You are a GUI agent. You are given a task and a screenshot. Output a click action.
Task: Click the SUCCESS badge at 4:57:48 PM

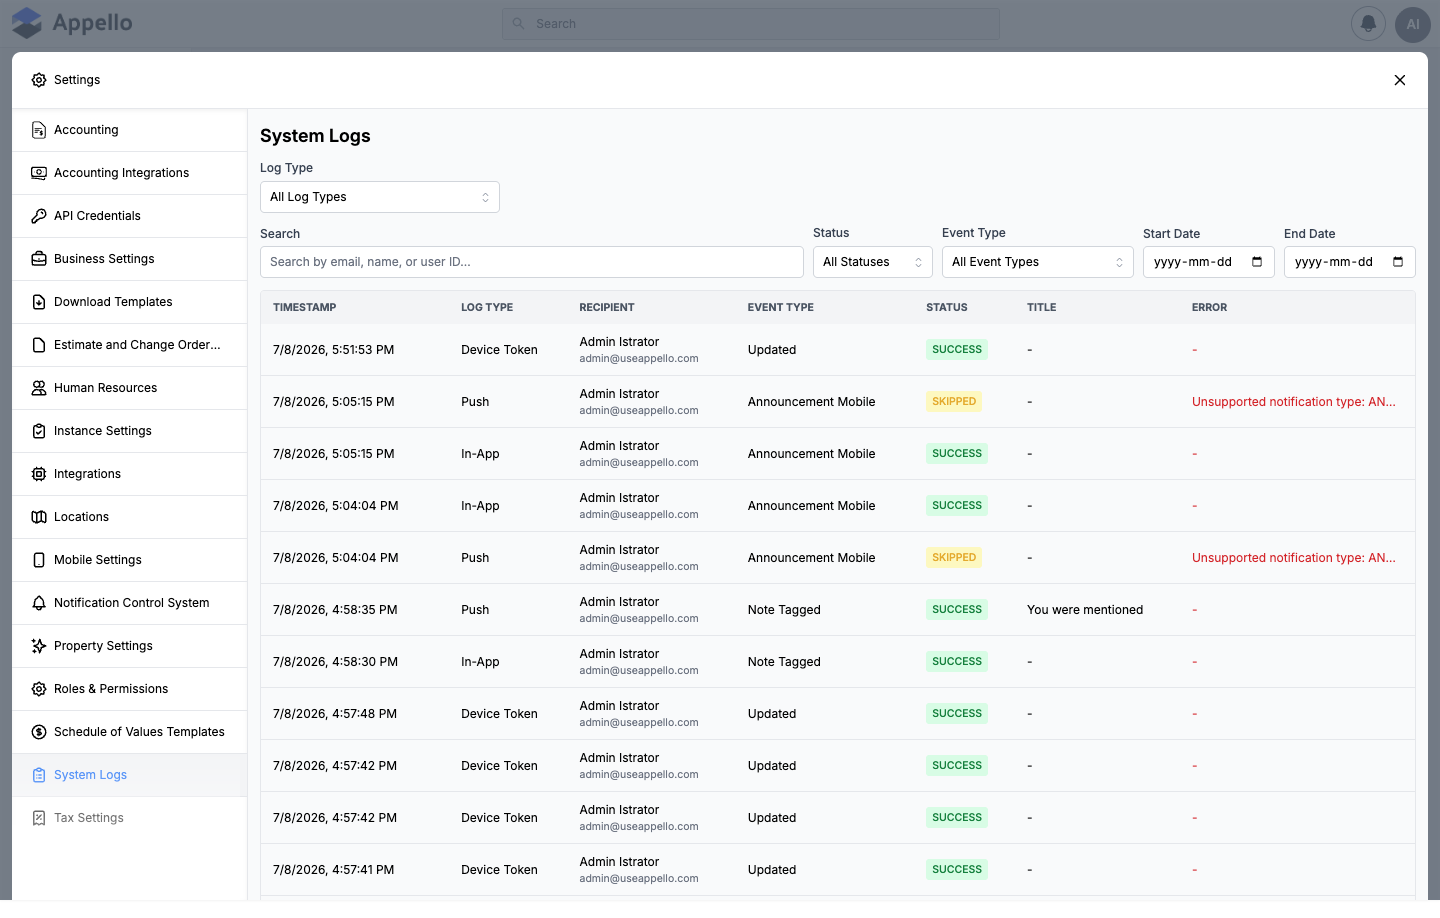957,714
